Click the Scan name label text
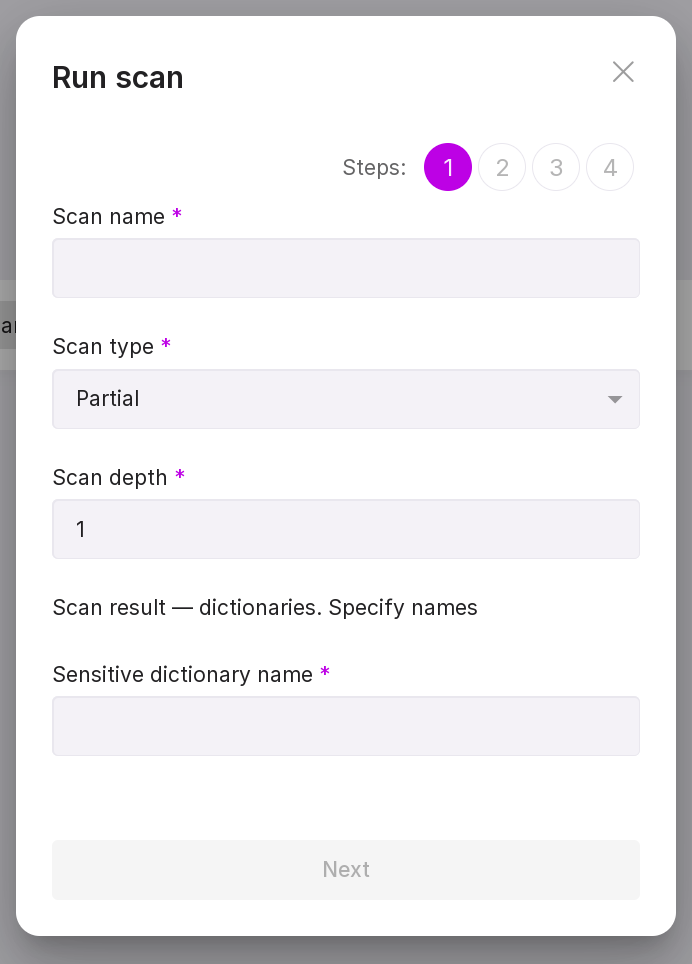692x964 pixels. pyautogui.click(x=108, y=217)
